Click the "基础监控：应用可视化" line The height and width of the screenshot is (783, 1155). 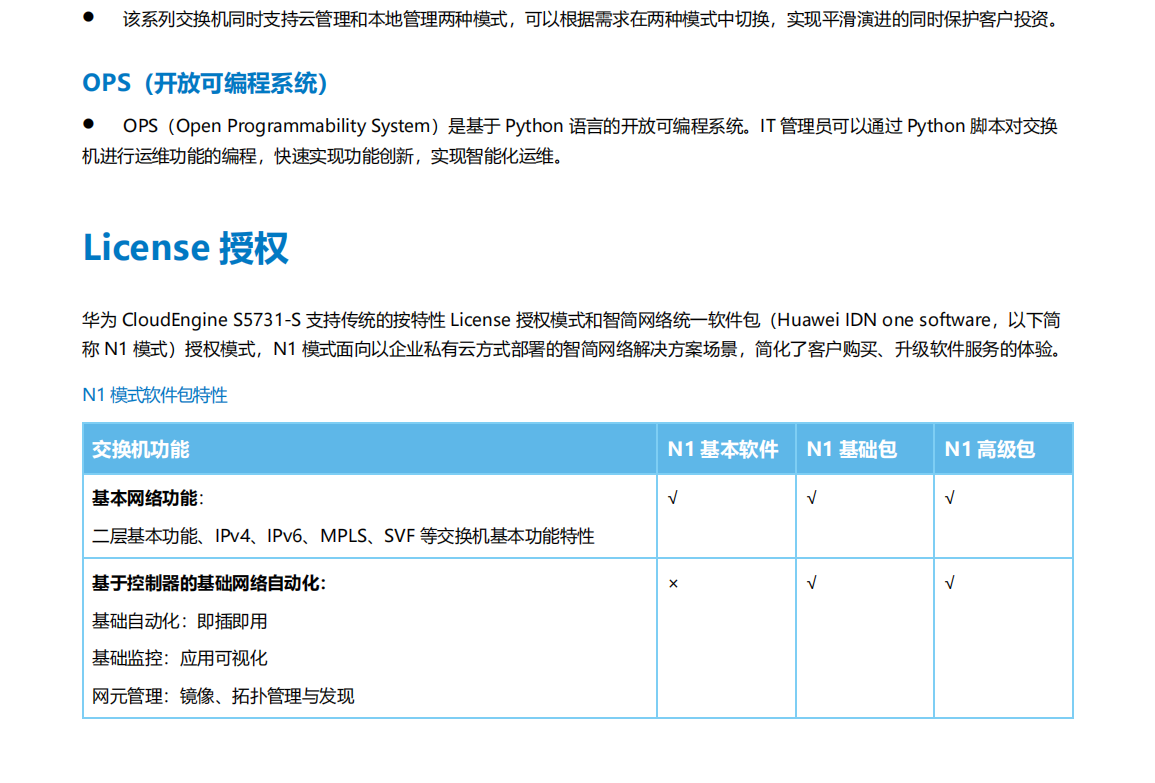180,658
